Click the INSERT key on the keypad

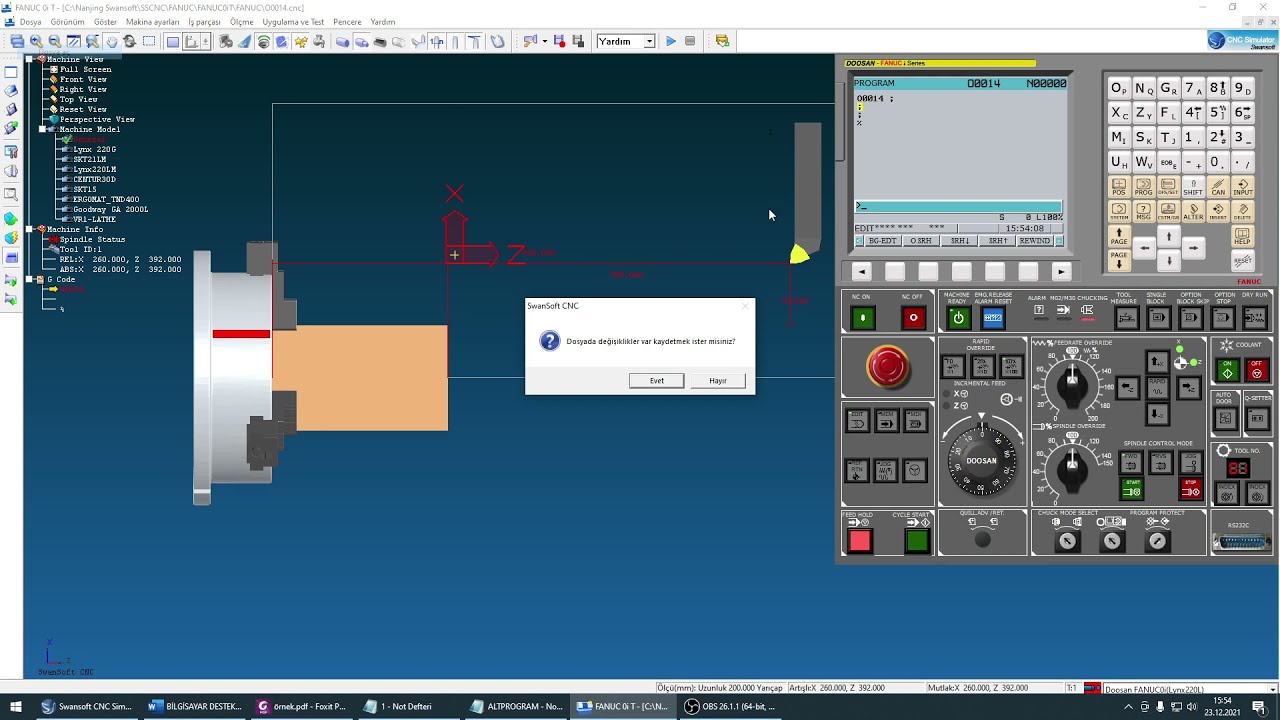[1218, 211]
